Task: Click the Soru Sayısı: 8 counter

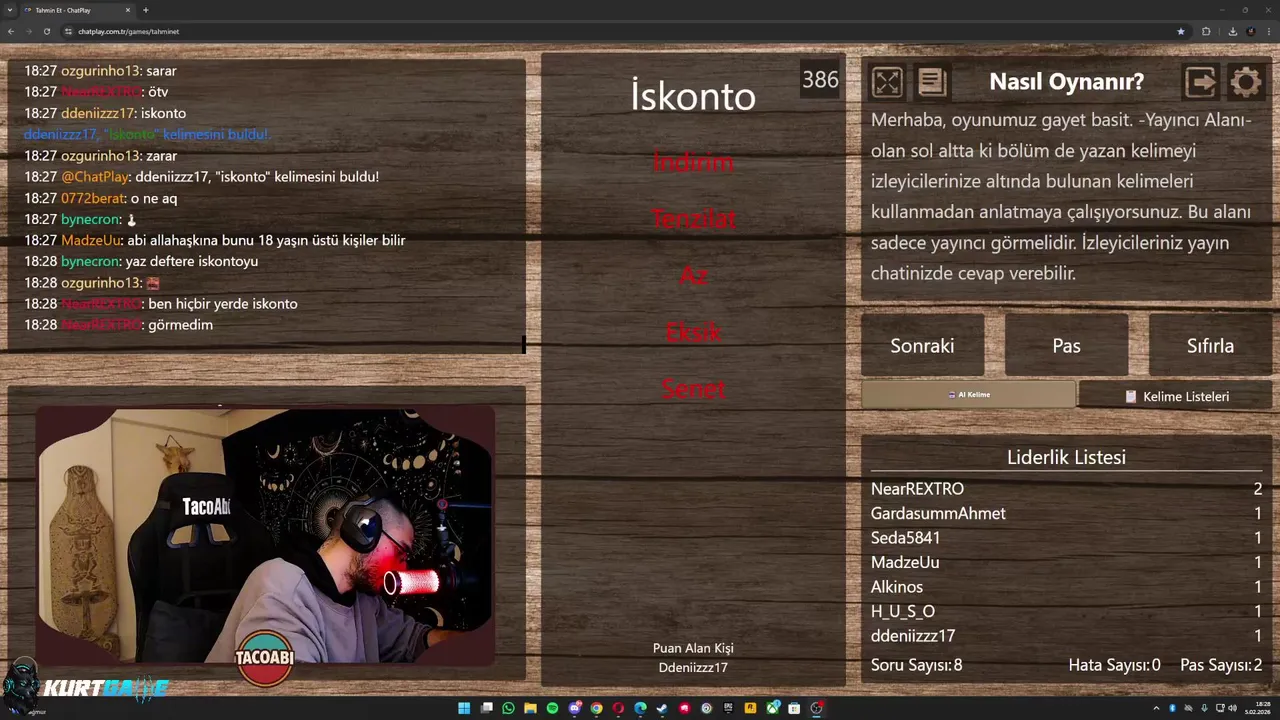Action: 916,665
